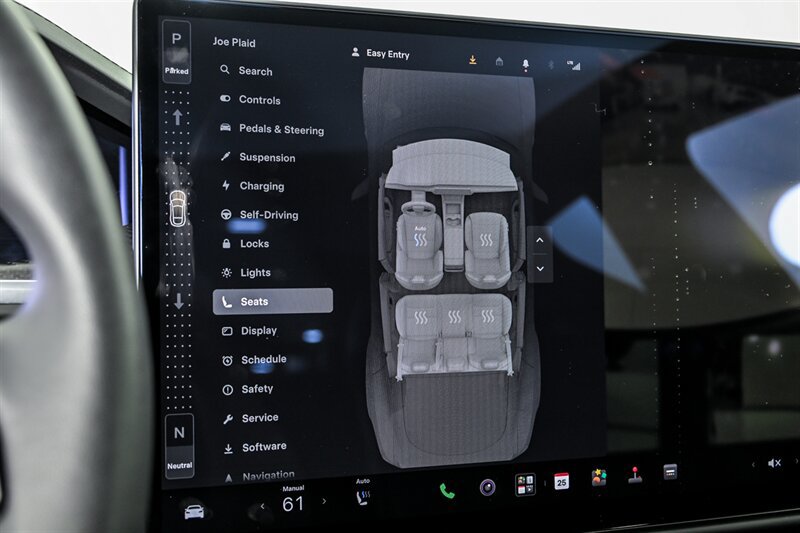Open the car controls icon in the bottom bar
Image resolution: width=800 pixels, height=533 pixels.
pyautogui.click(x=194, y=511)
